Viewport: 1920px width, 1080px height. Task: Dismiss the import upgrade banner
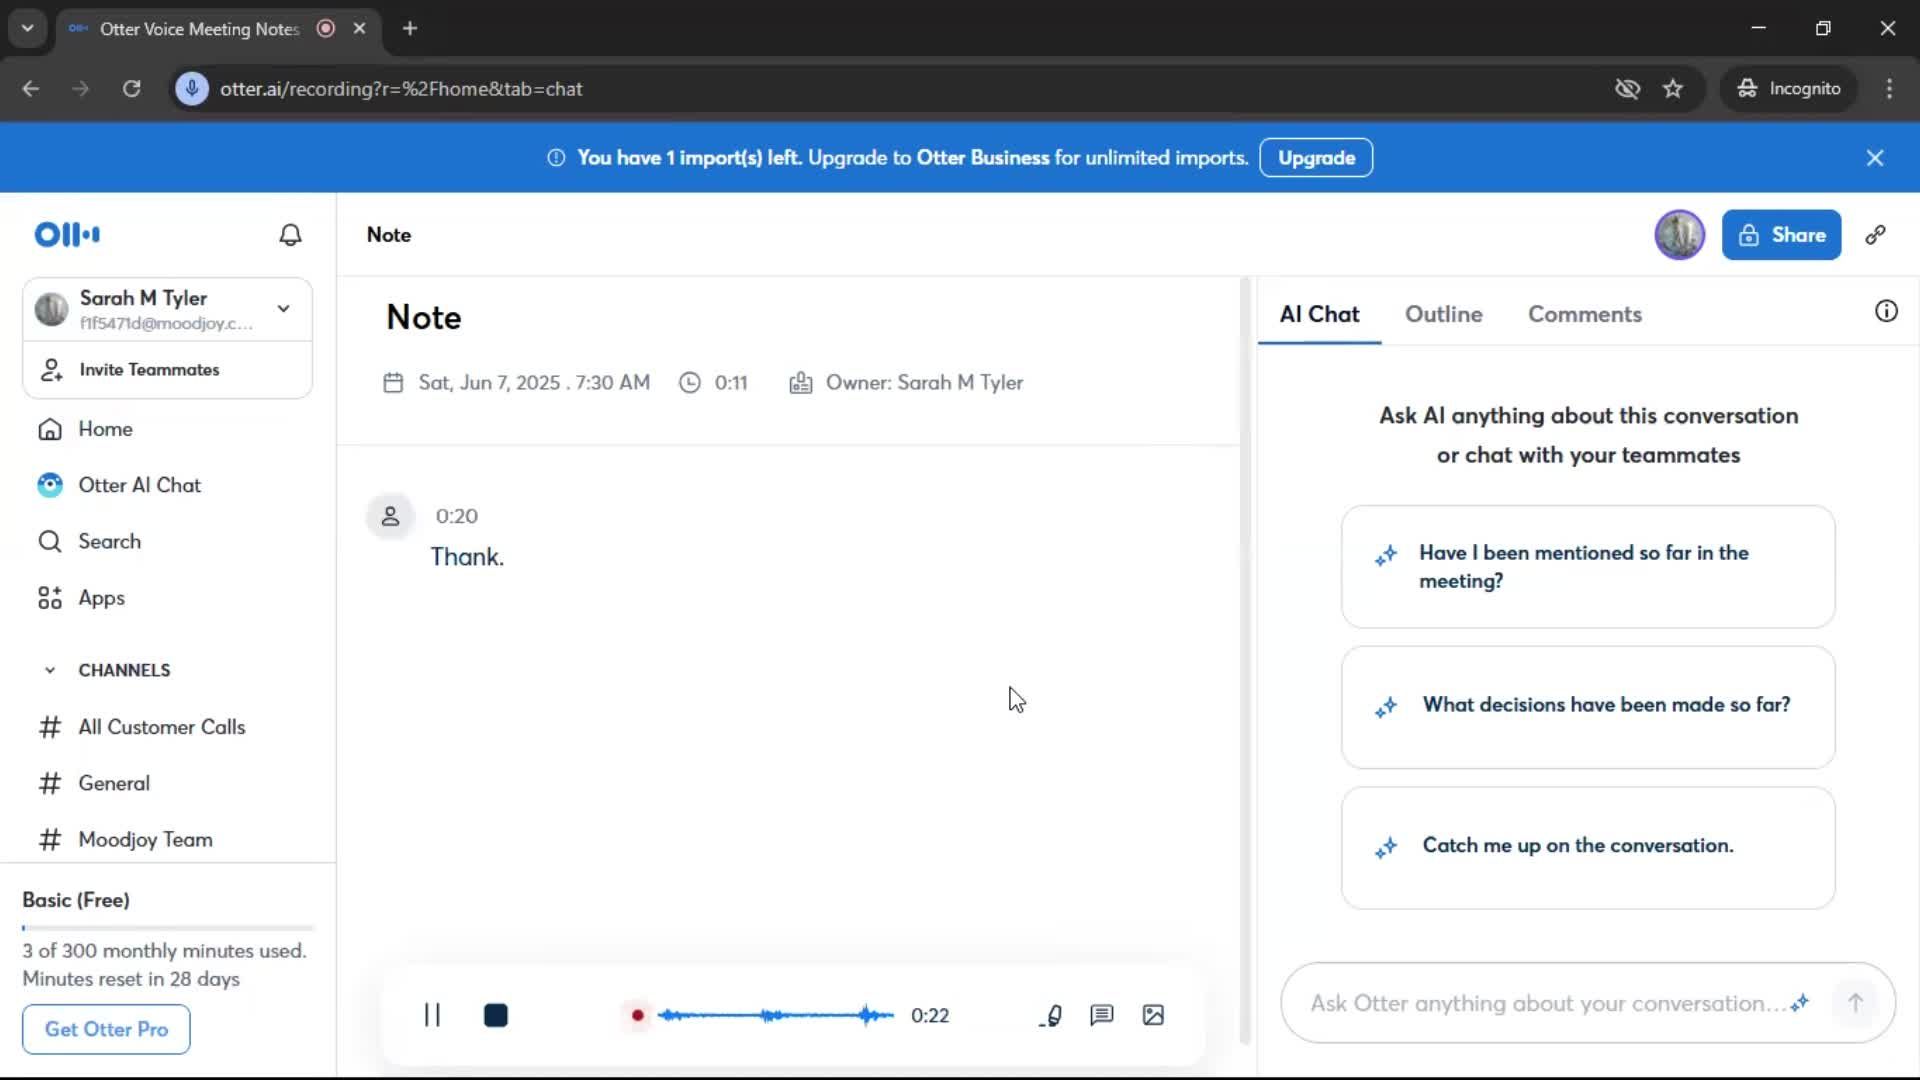pos(1875,158)
